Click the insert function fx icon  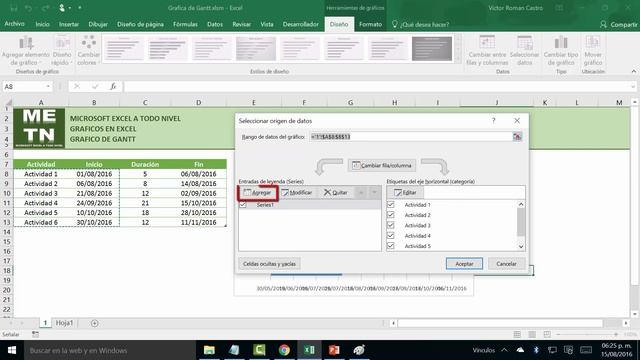[x=113, y=87]
